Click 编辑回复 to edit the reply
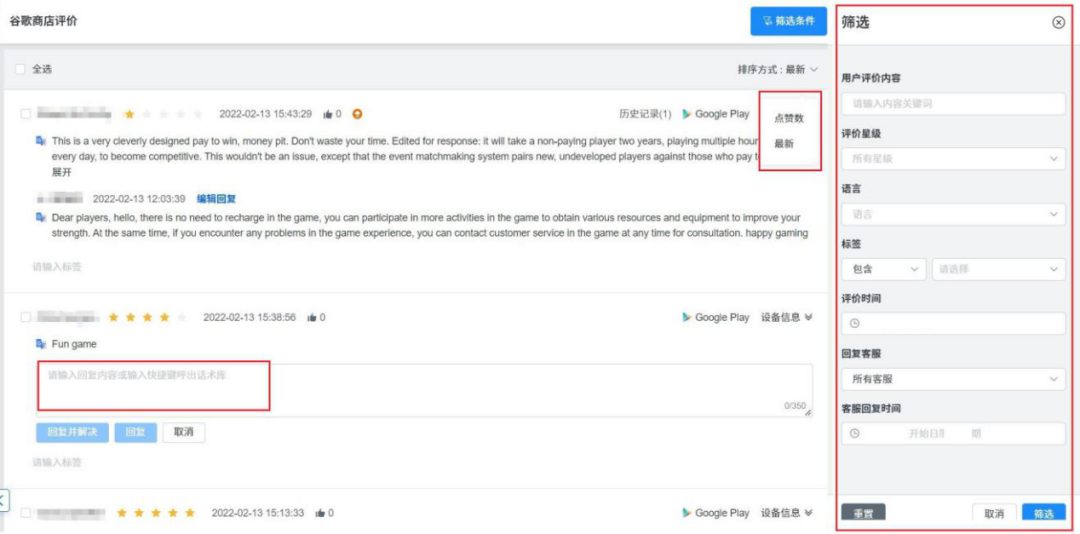The width and height of the screenshot is (1080, 534). (x=216, y=198)
